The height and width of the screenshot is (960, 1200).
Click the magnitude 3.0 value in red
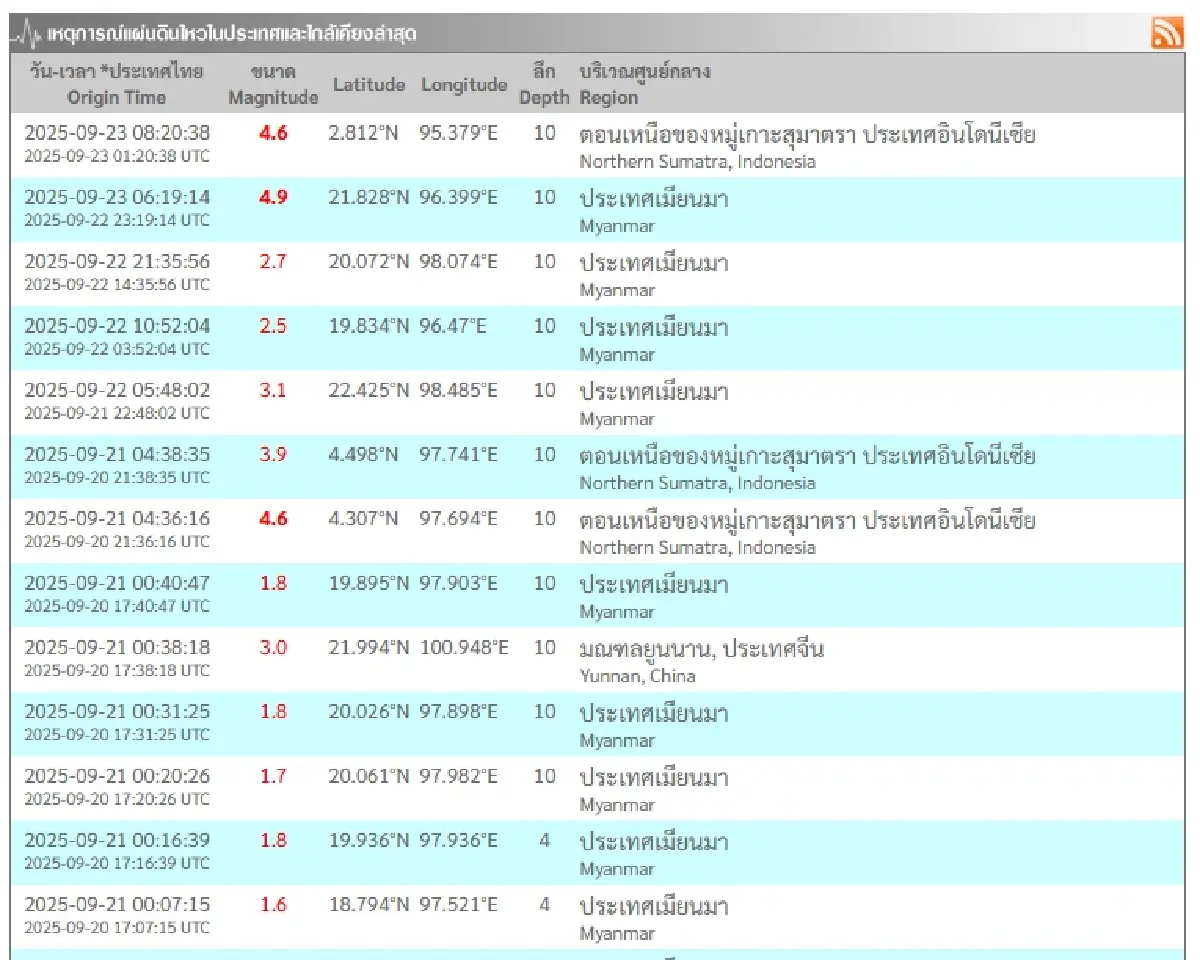274,648
